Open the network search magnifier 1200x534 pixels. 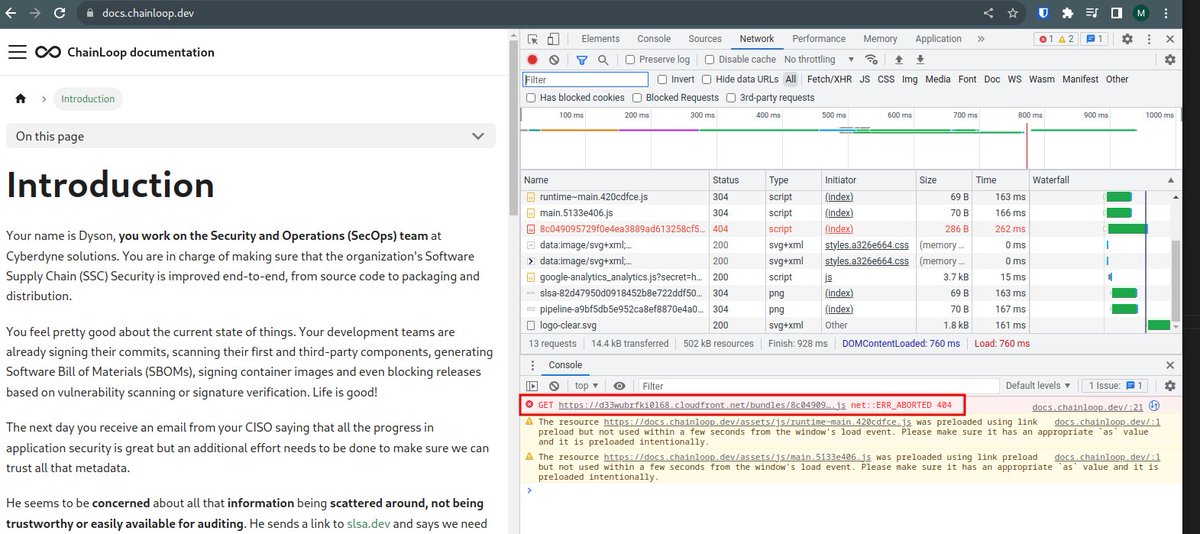coord(603,60)
